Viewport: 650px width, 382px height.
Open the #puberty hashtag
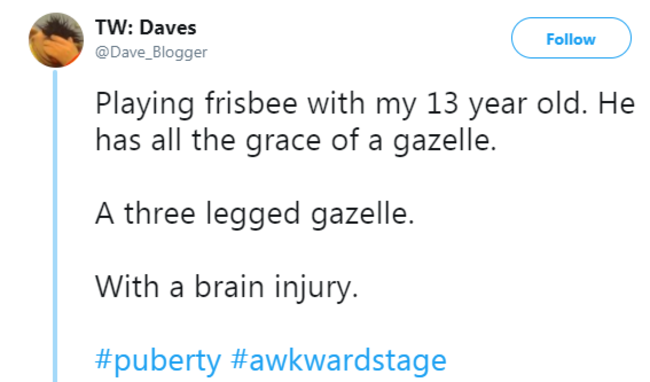pos(158,361)
